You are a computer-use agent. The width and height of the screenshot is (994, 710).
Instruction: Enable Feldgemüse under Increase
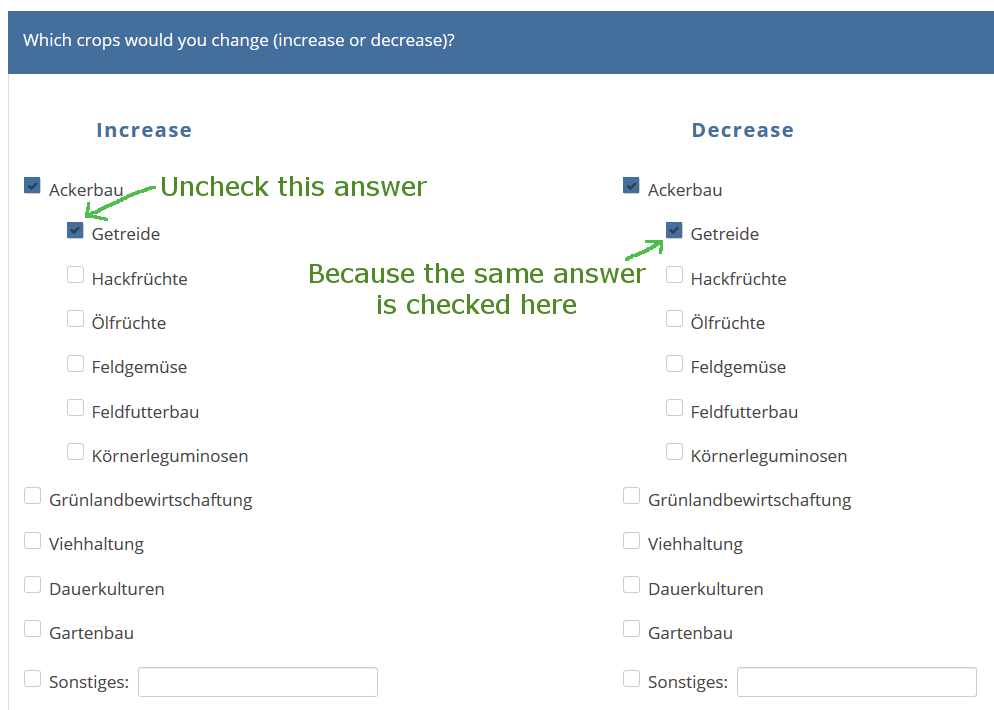tap(75, 364)
